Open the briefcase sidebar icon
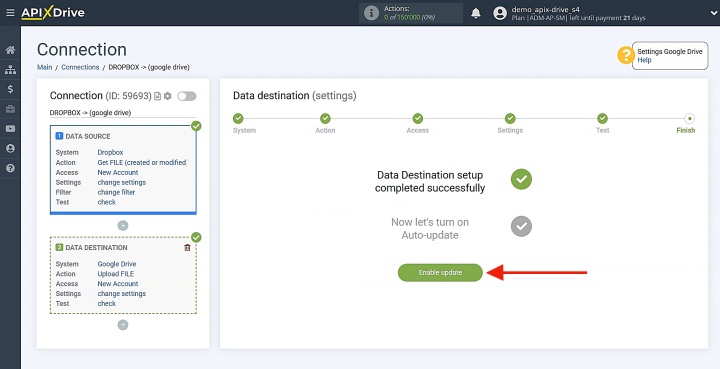720x369 pixels. [x=10, y=109]
